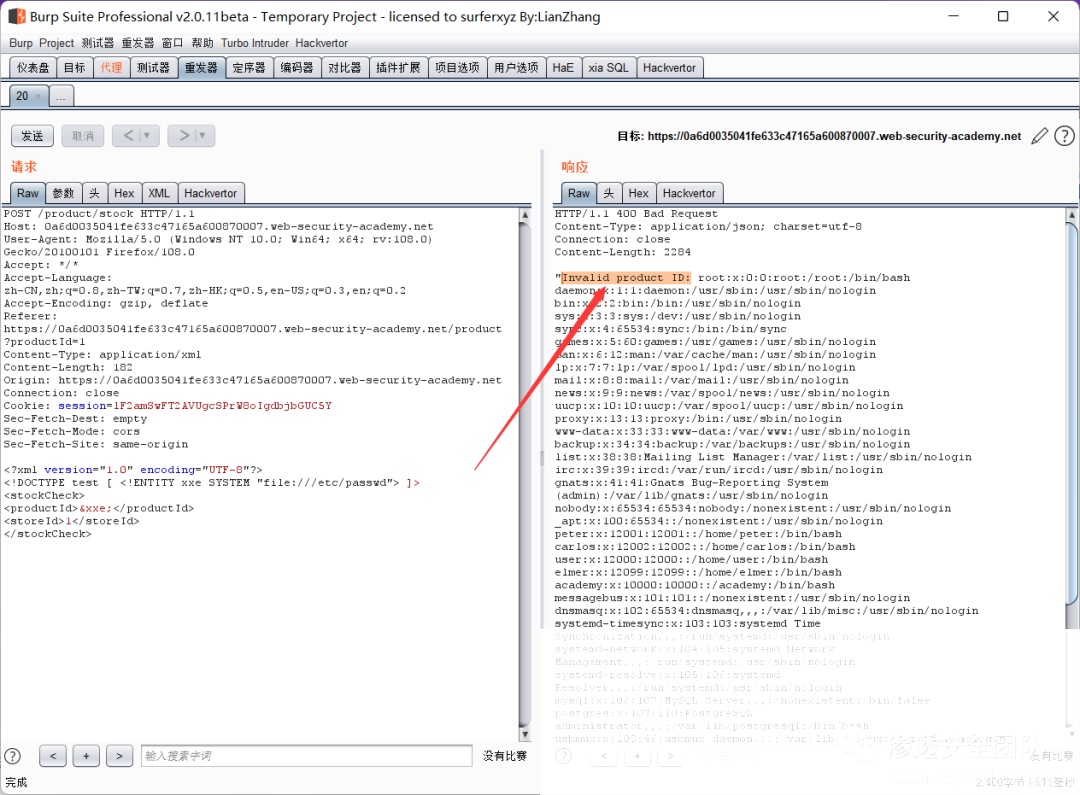Click the plus button by request search
Image resolution: width=1080 pixels, height=795 pixels.
(x=86, y=756)
